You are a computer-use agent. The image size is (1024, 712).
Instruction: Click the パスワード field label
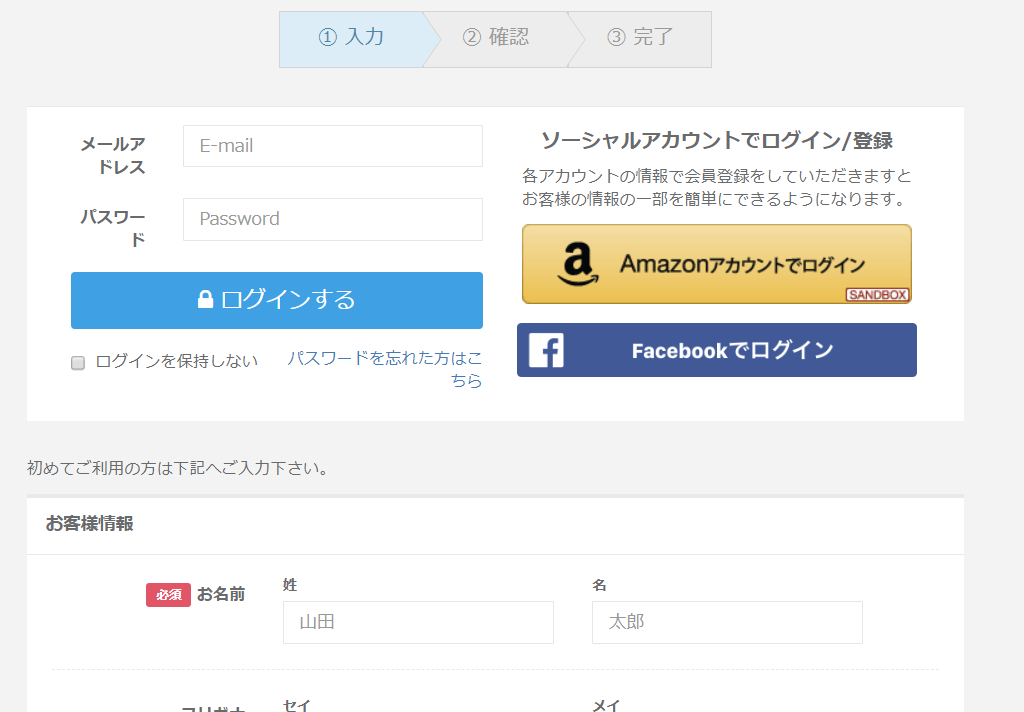point(112,228)
